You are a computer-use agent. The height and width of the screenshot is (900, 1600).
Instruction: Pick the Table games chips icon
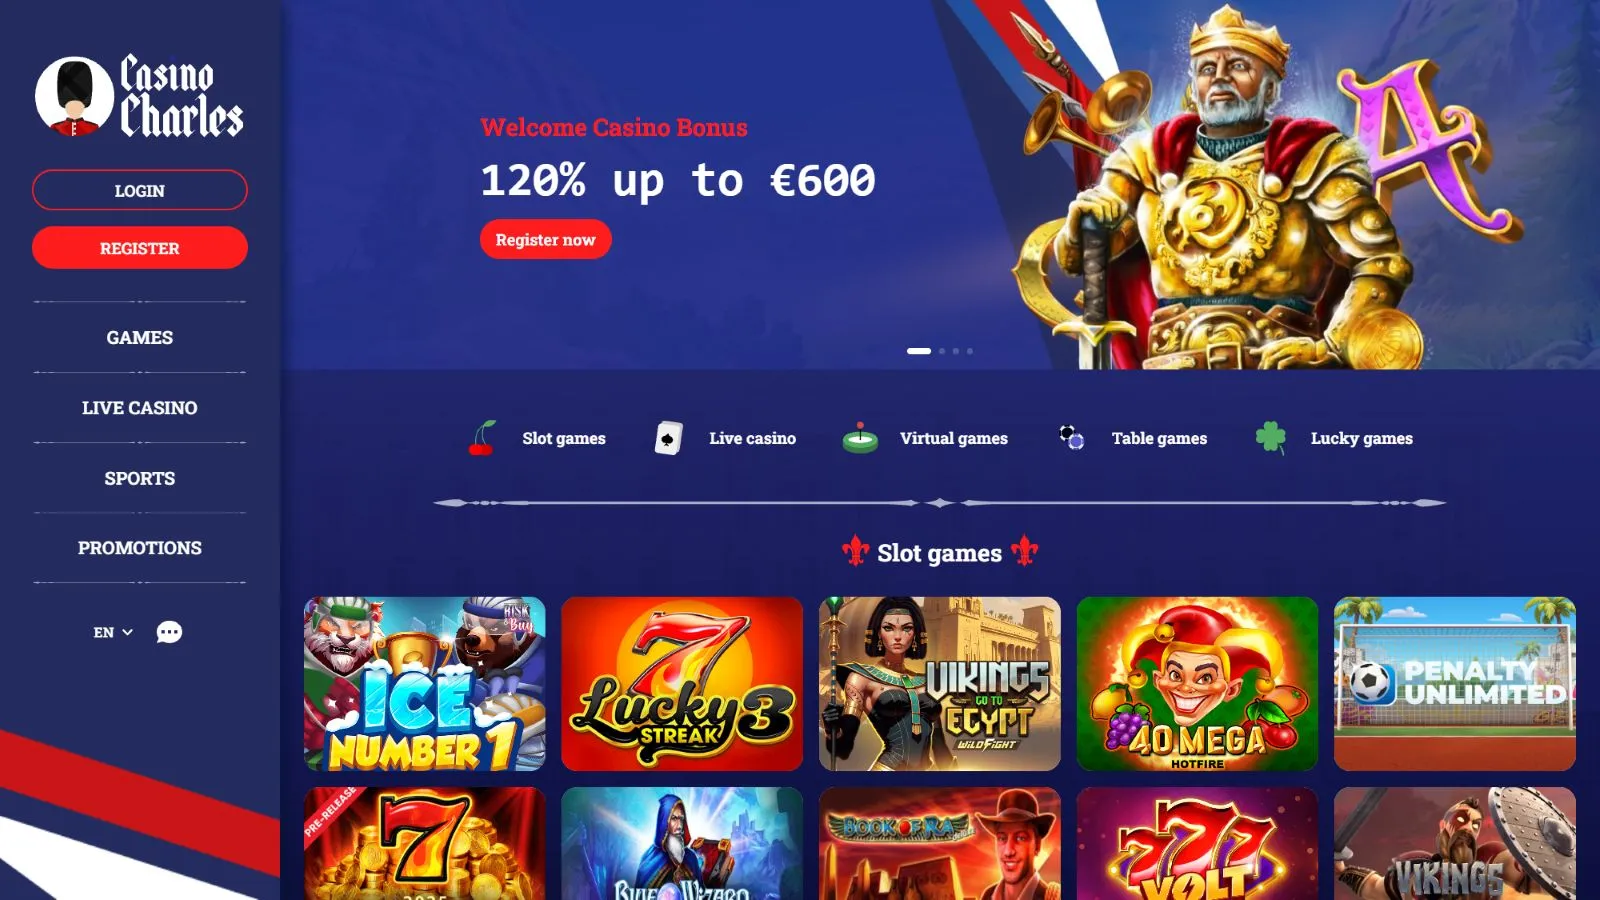point(1071,437)
